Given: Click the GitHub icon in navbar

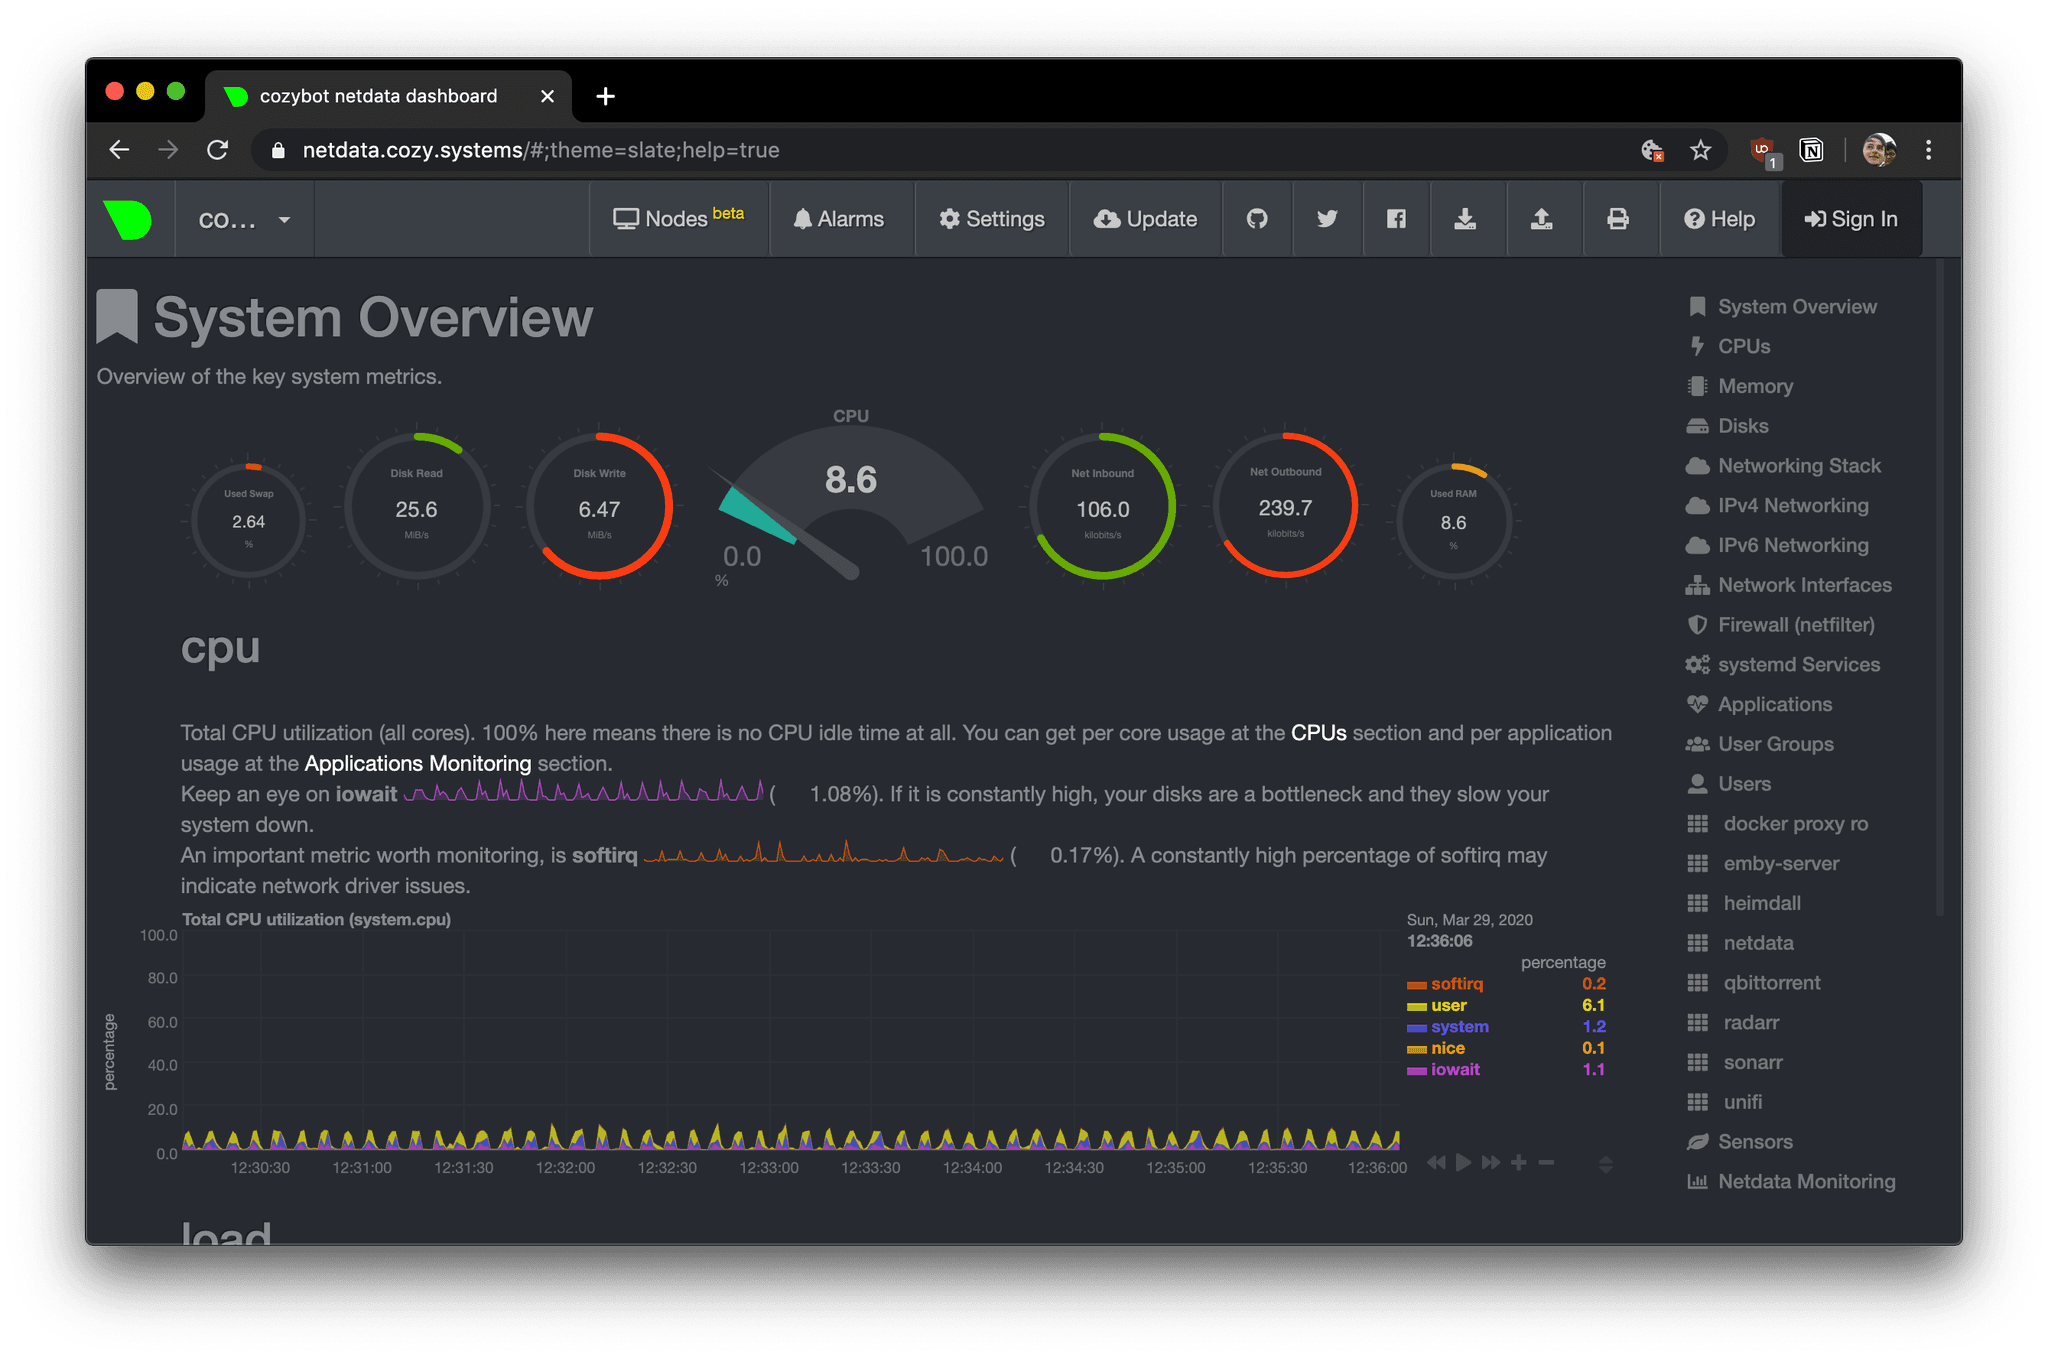Looking at the screenshot, I should [1259, 218].
